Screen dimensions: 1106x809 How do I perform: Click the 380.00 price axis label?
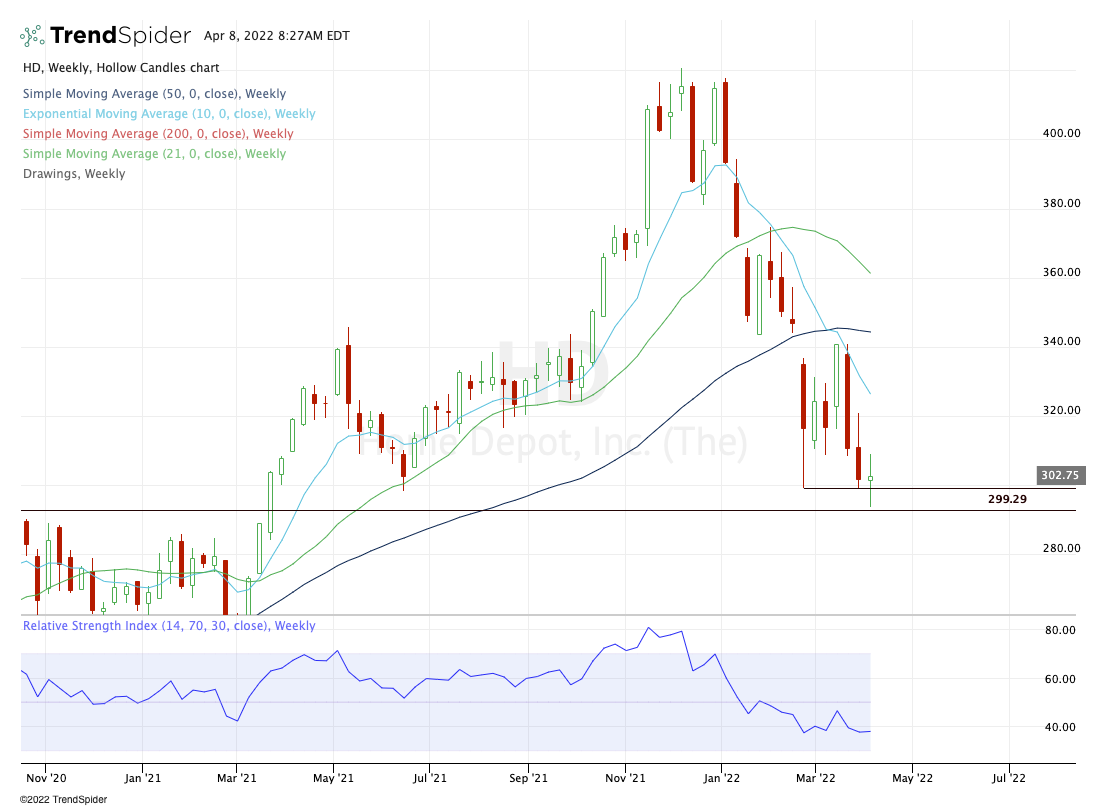pyautogui.click(x=1062, y=203)
